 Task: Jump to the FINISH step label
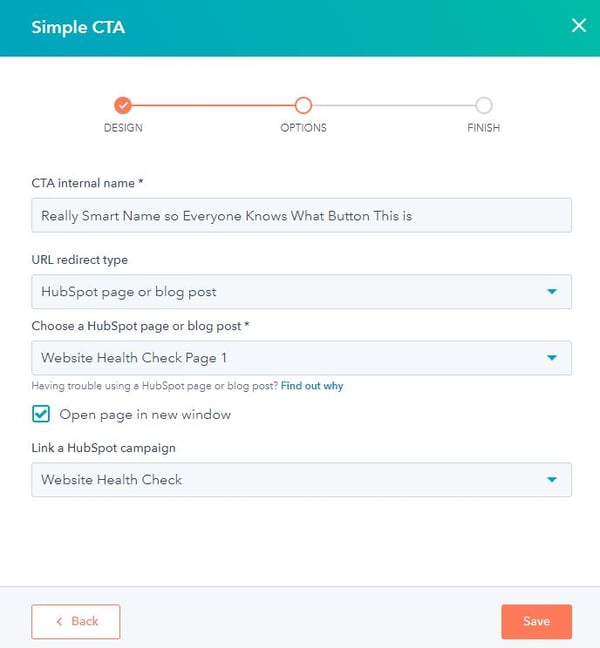pos(483,128)
